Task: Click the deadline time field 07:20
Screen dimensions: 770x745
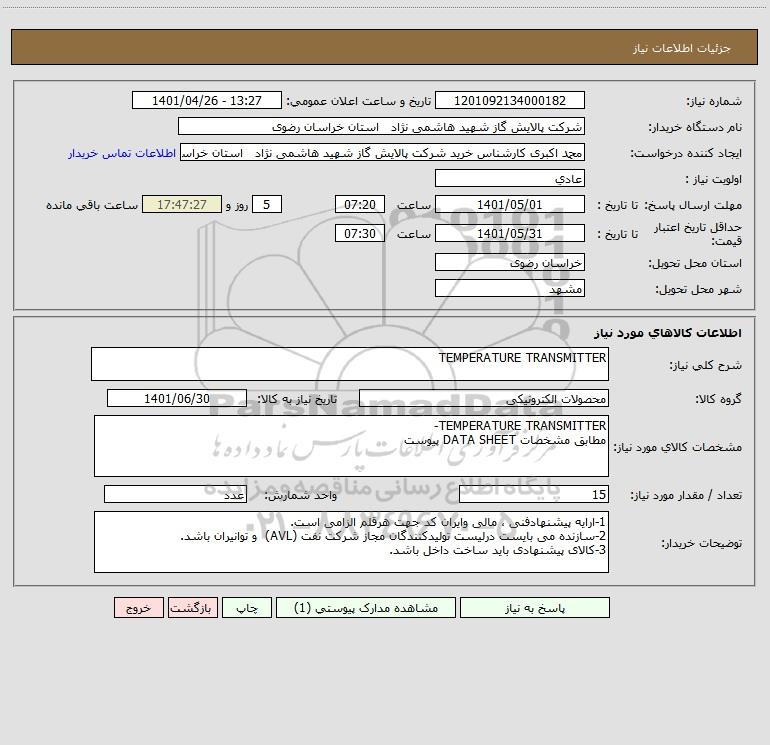Action: pos(359,204)
